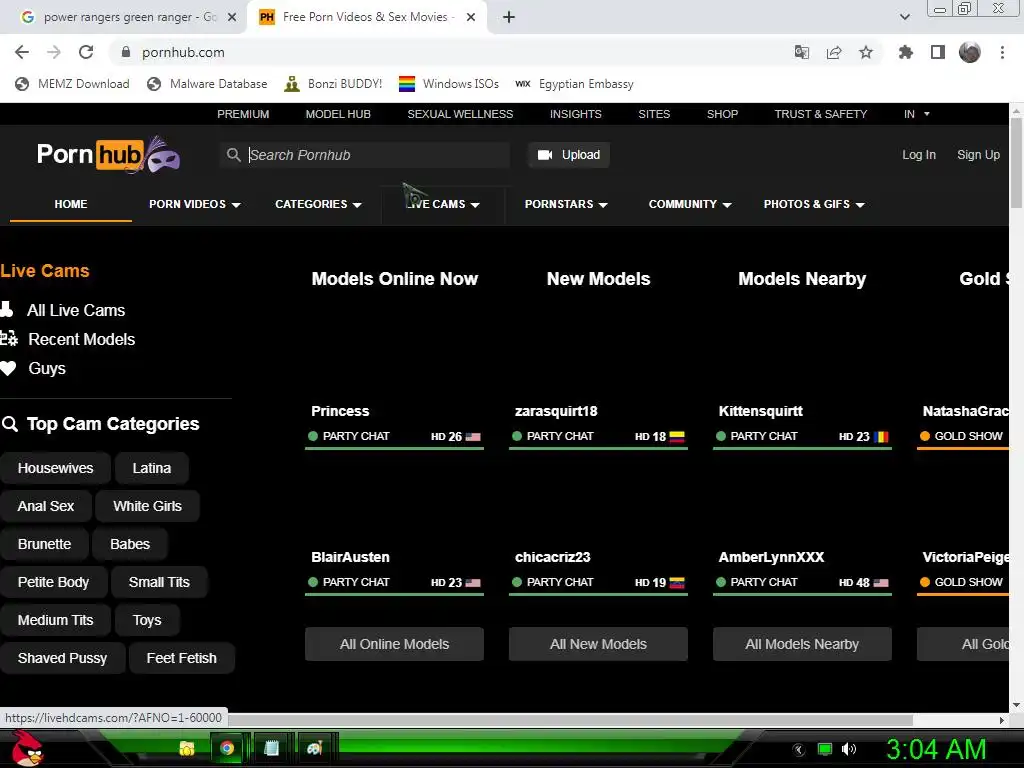Click the All New Models button
Viewport: 1024px width, 768px height.
tap(598, 644)
